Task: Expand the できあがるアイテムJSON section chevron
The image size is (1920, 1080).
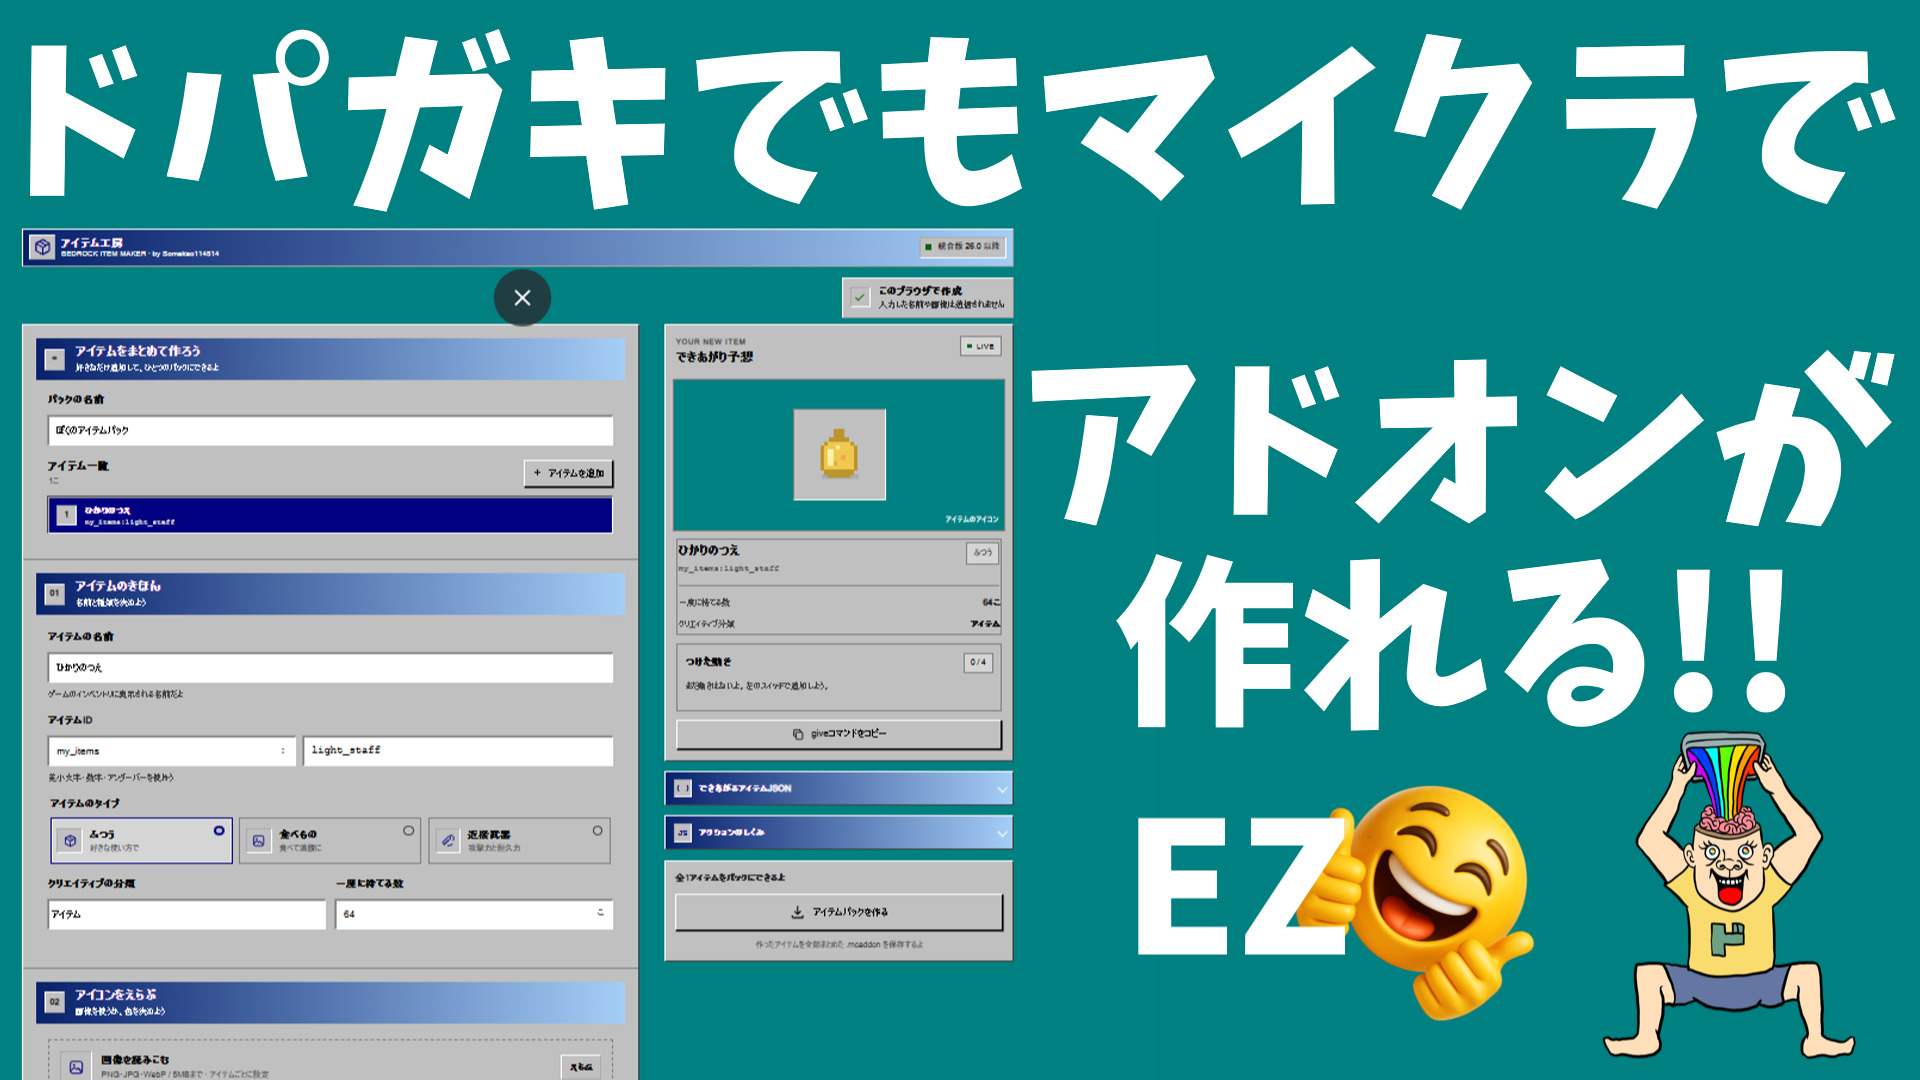Action: [x=1002, y=789]
